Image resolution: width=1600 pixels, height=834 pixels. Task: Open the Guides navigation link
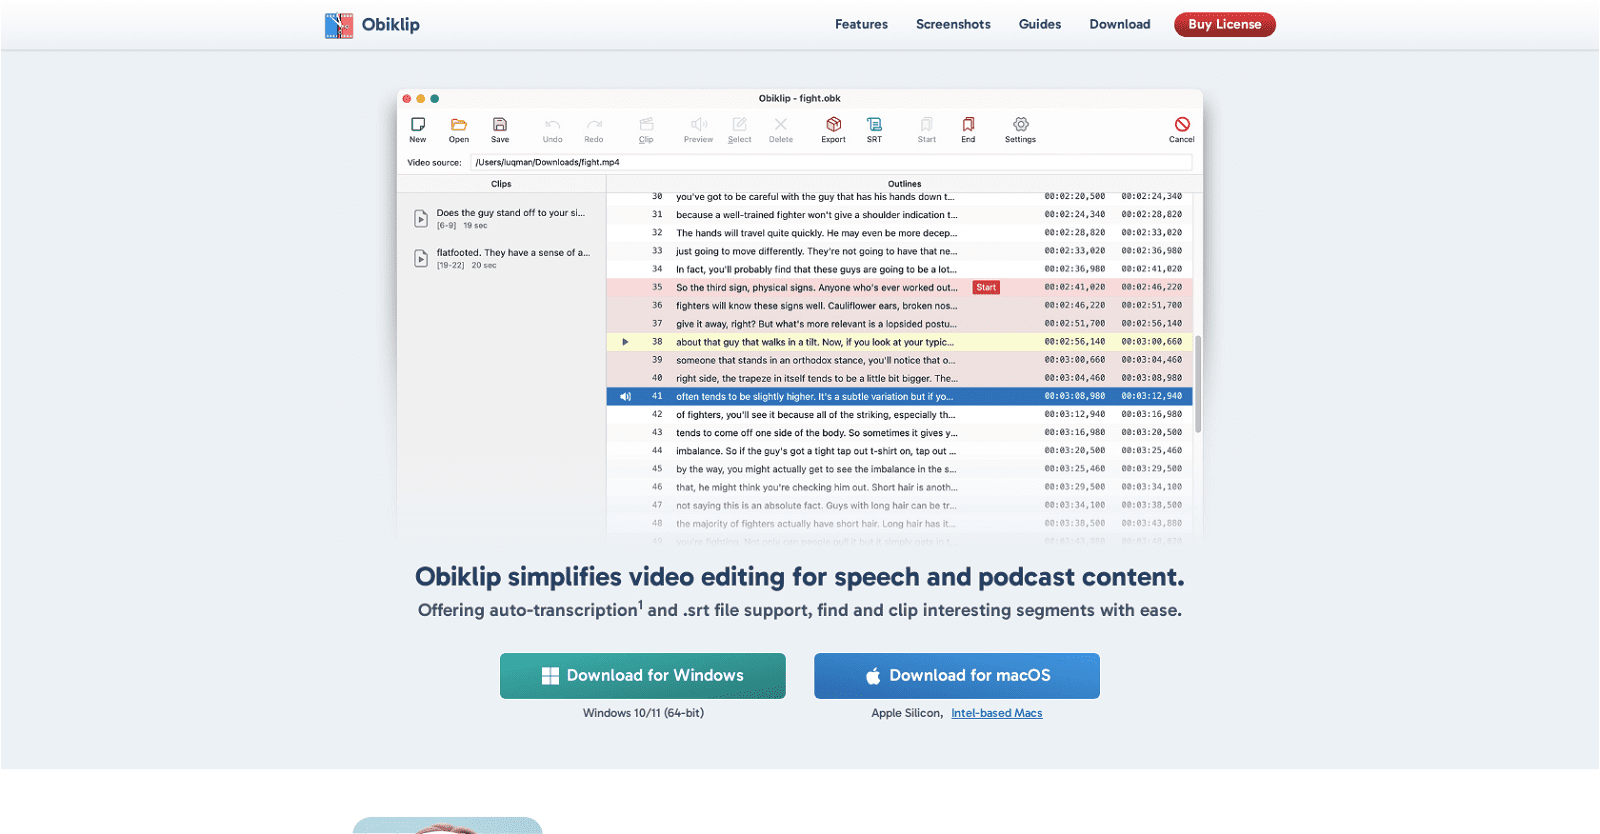[1040, 25]
